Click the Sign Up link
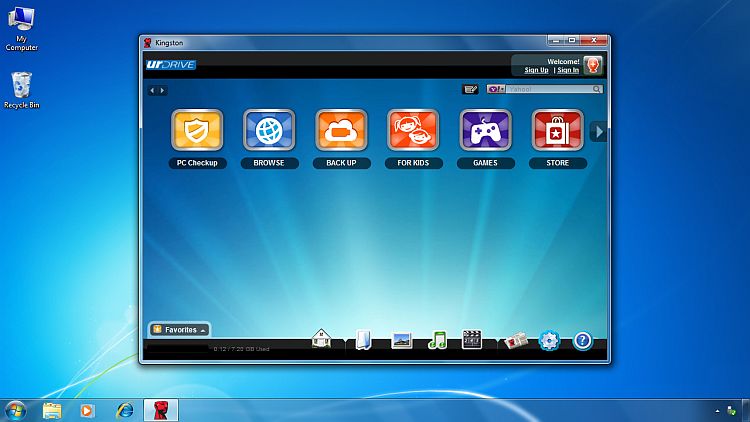This screenshot has width=750, height=422. pos(536,70)
